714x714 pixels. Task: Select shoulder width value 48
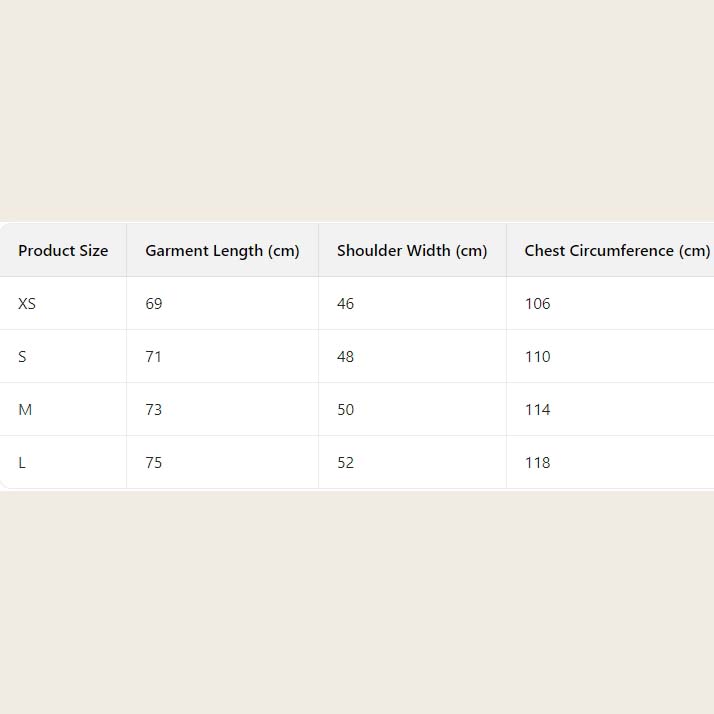pyautogui.click(x=346, y=357)
